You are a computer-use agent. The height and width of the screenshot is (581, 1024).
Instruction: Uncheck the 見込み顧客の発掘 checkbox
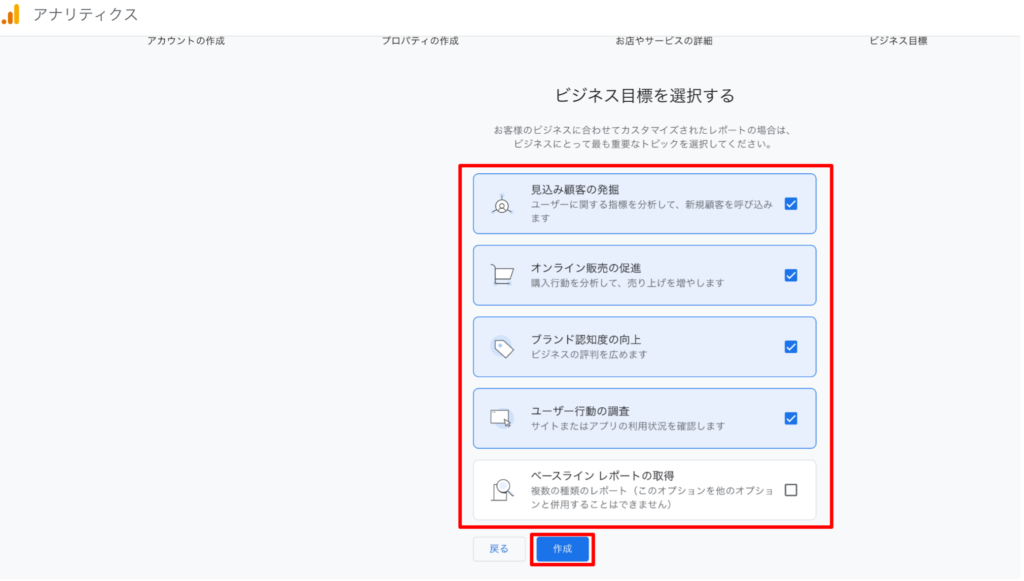click(x=791, y=203)
